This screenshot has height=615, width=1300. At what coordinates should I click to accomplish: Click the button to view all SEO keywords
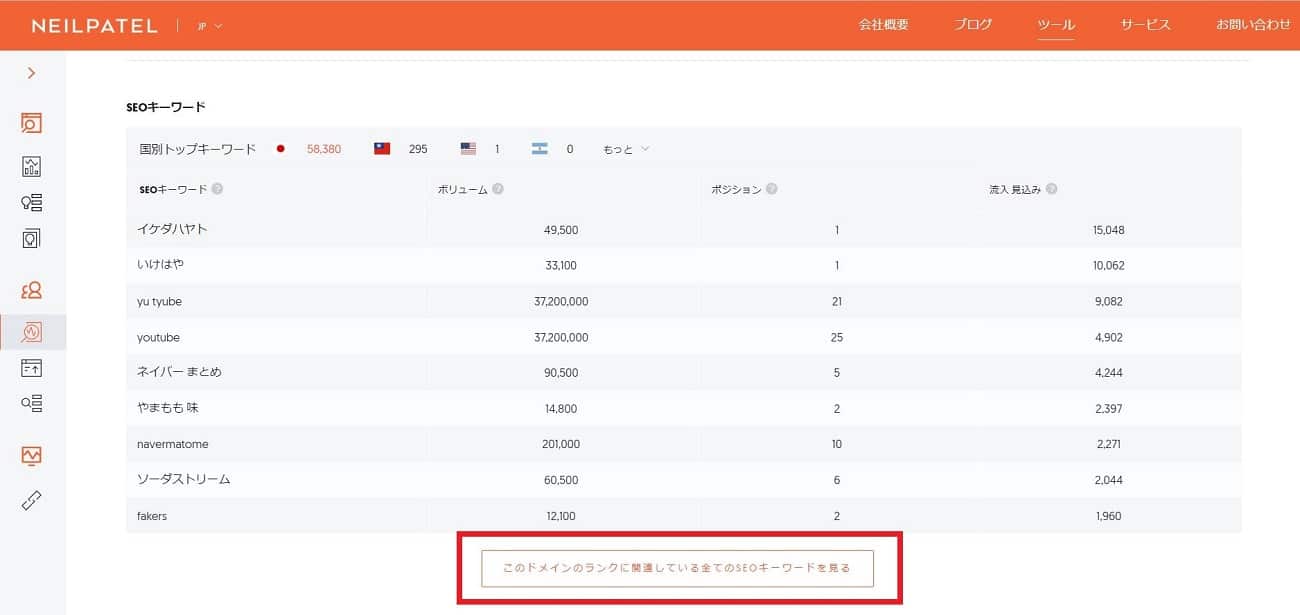[677, 568]
